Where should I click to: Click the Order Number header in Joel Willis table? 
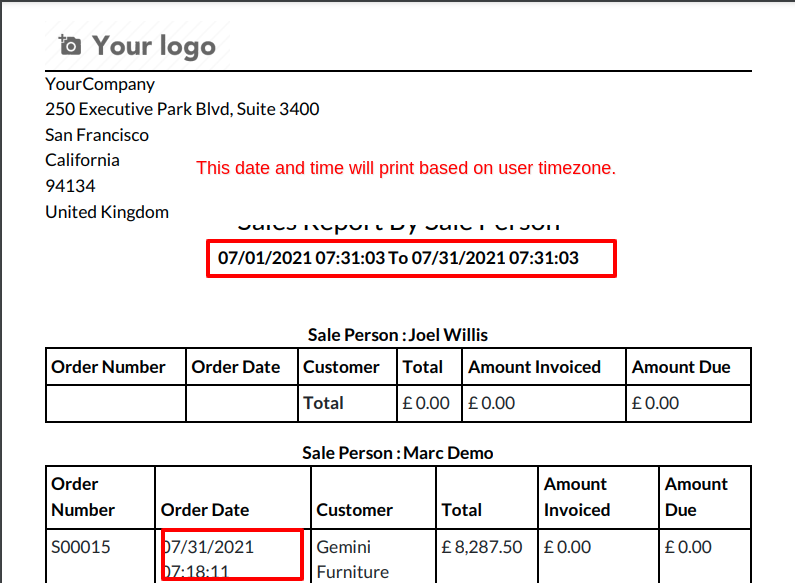pyautogui.click(x=109, y=367)
